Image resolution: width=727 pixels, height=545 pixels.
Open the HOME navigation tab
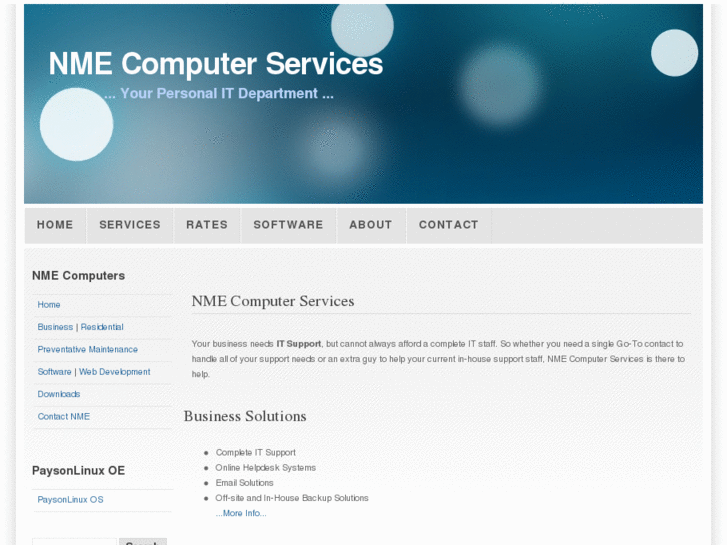point(55,225)
